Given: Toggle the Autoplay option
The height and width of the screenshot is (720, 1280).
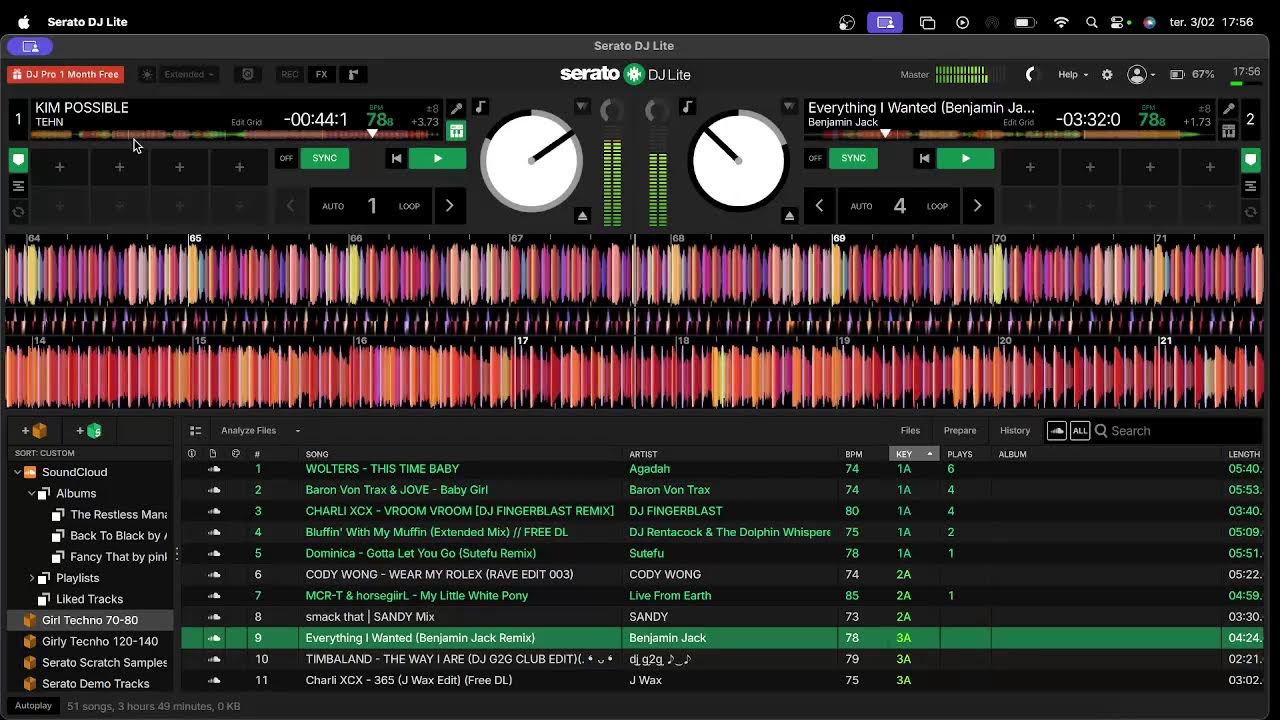Looking at the screenshot, I should coord(33,706).
